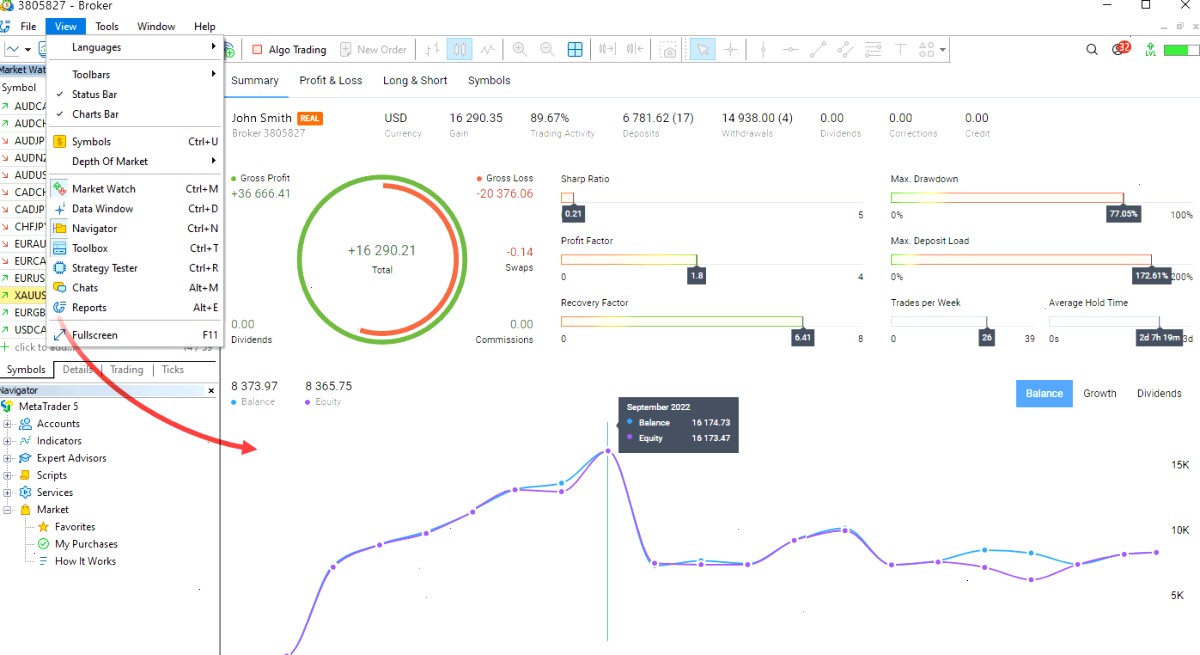The height and width of the screenshot is (655, 1200).
Task: Show the Growth chart view
Action: (x=1100, y=393)
